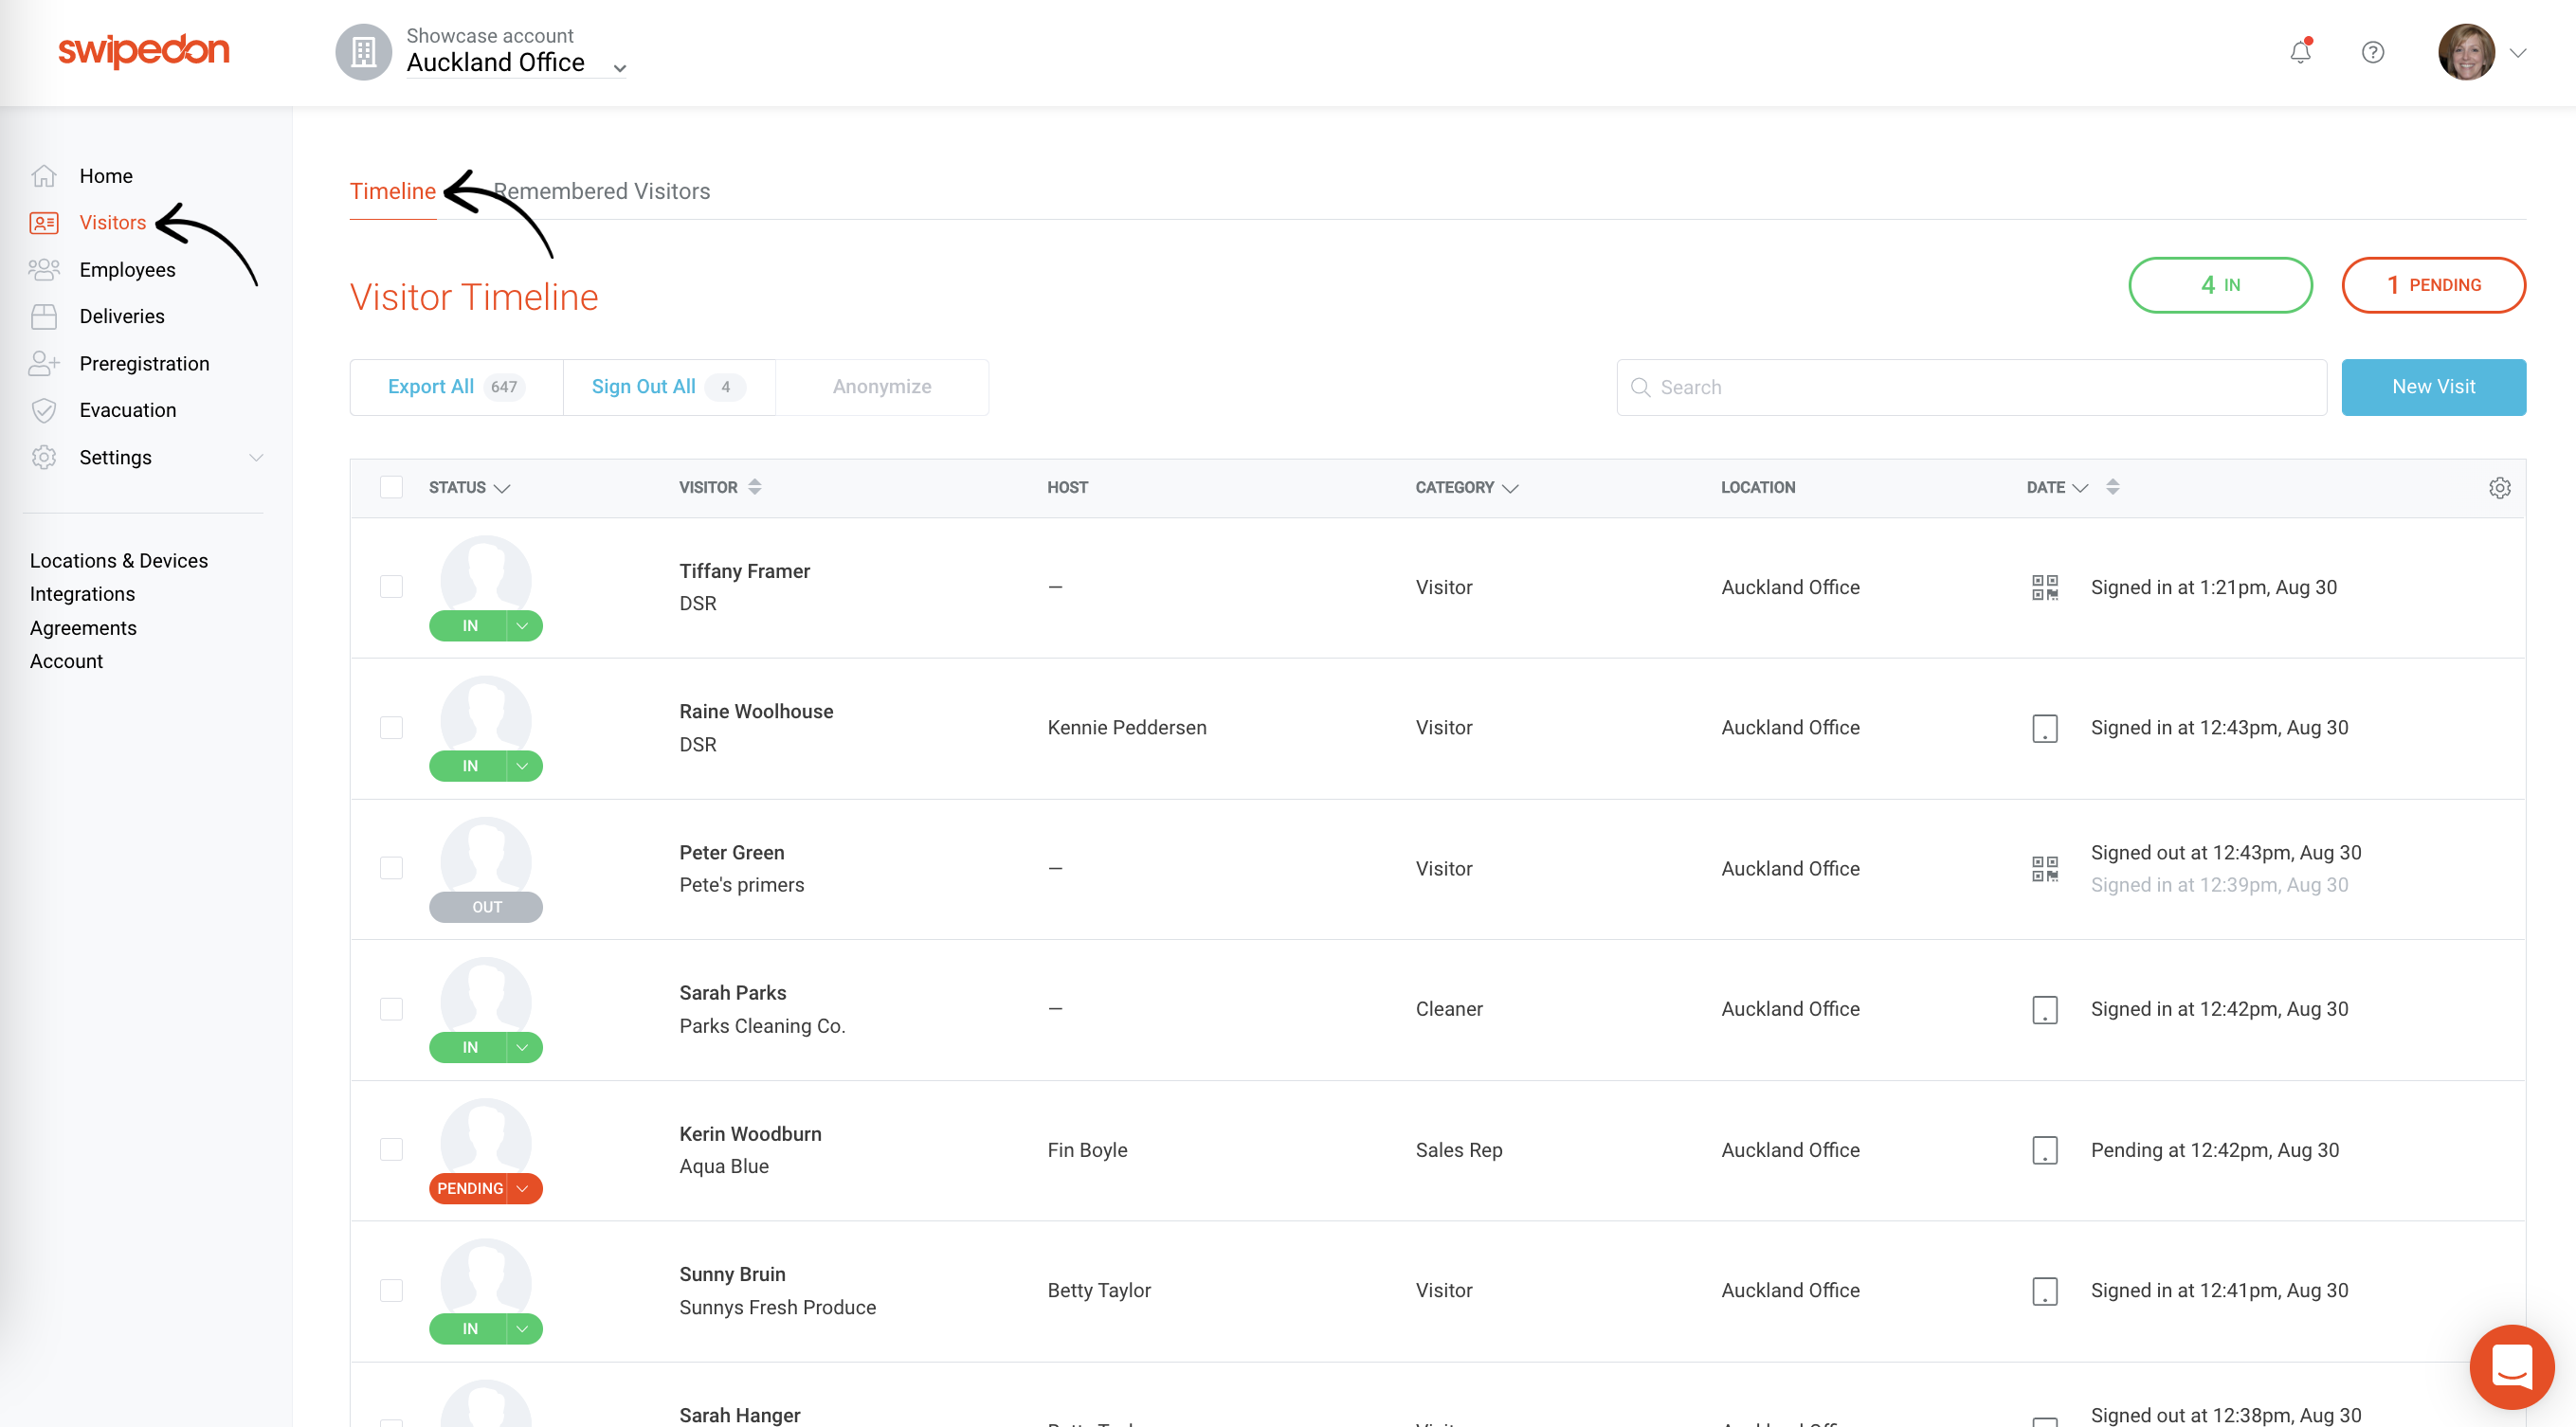Click the SwipedOn logo

144,50
